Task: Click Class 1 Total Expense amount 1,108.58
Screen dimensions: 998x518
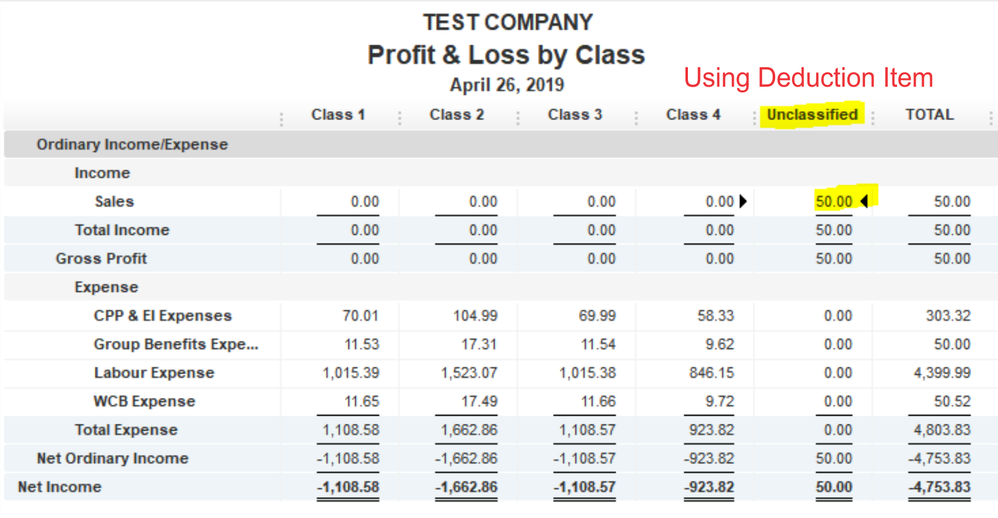Action: 350,430
